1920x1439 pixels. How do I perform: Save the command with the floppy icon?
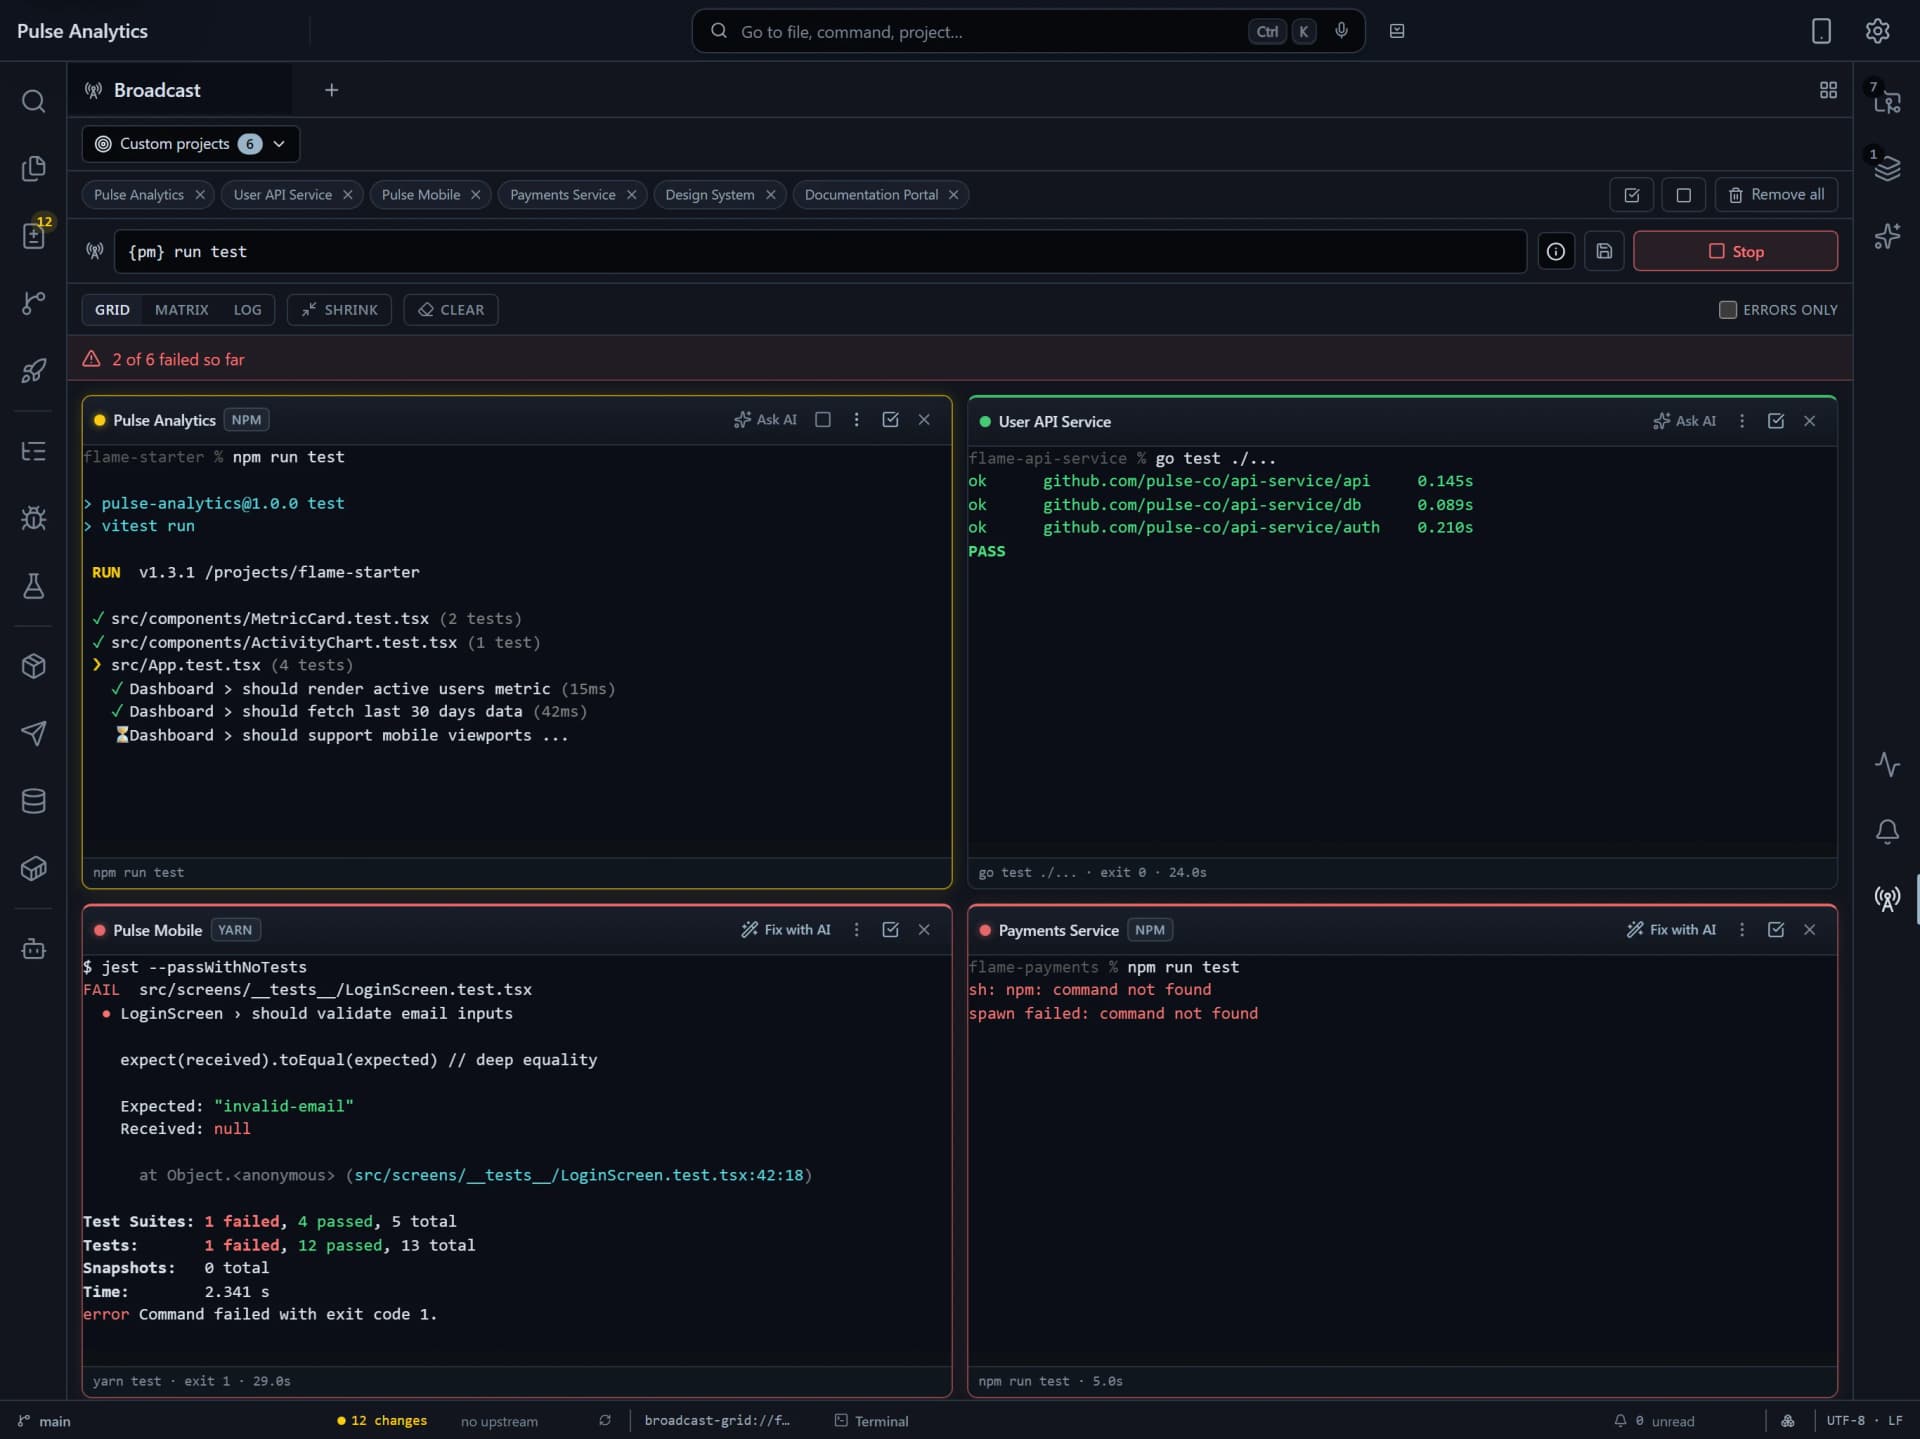pos(1604,252)
